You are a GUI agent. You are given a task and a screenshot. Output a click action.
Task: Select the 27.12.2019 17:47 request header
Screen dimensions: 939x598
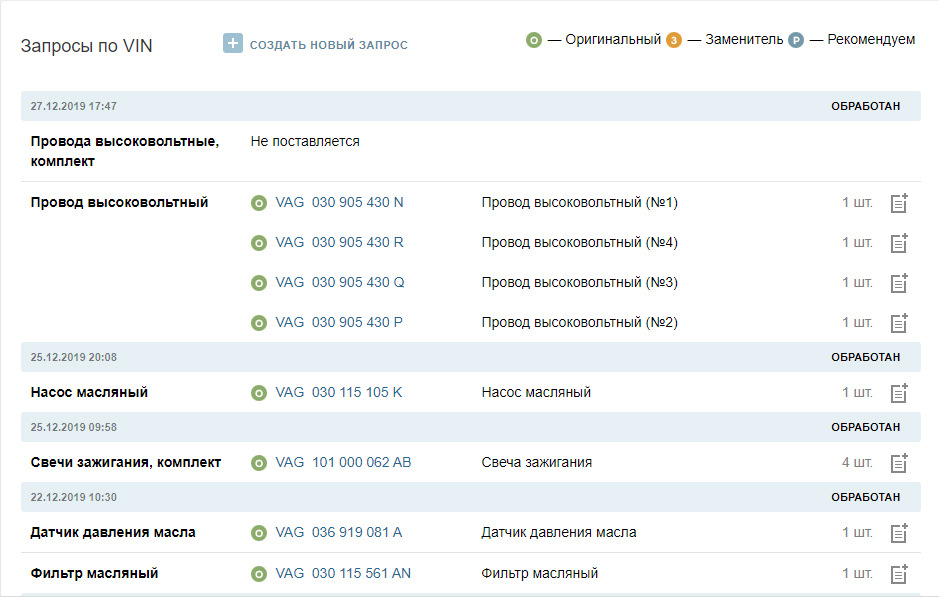pos(74,106)
